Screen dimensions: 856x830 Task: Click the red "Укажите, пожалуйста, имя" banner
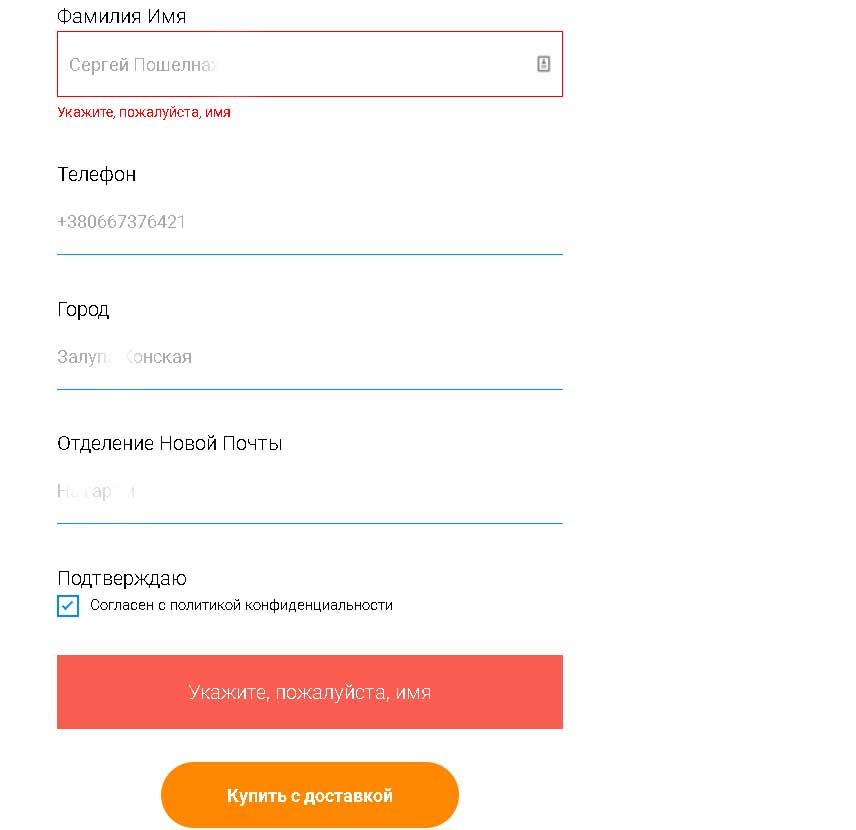(309, 692)
